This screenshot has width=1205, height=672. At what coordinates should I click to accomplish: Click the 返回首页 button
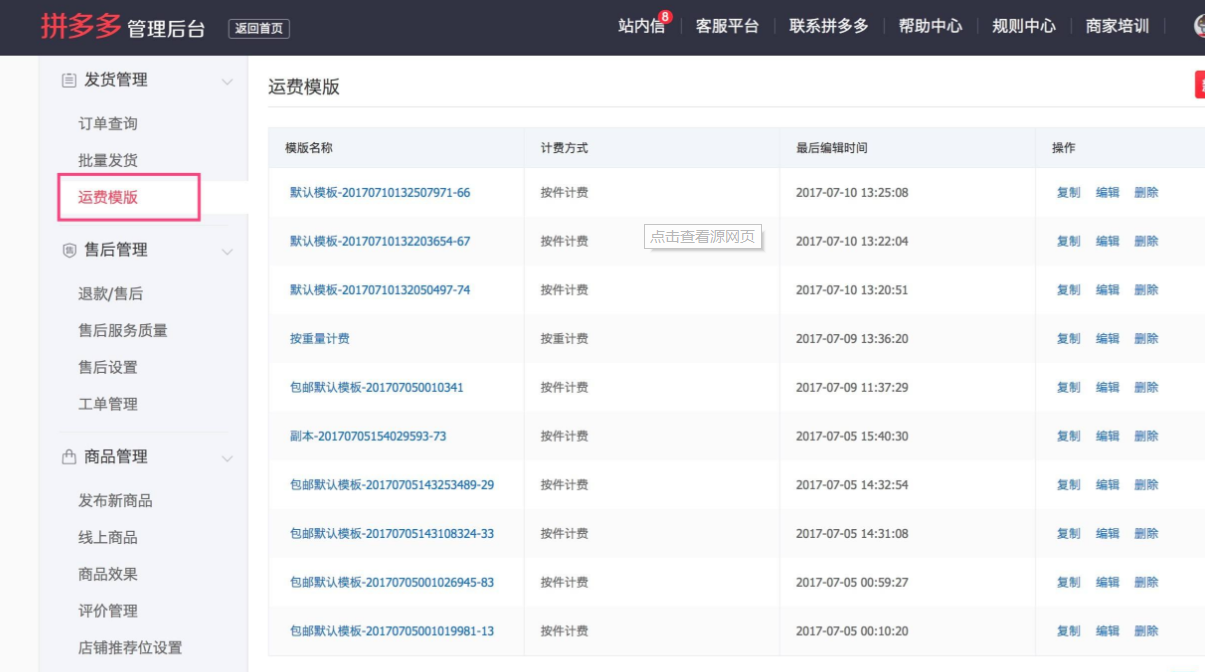click(259, 29)
